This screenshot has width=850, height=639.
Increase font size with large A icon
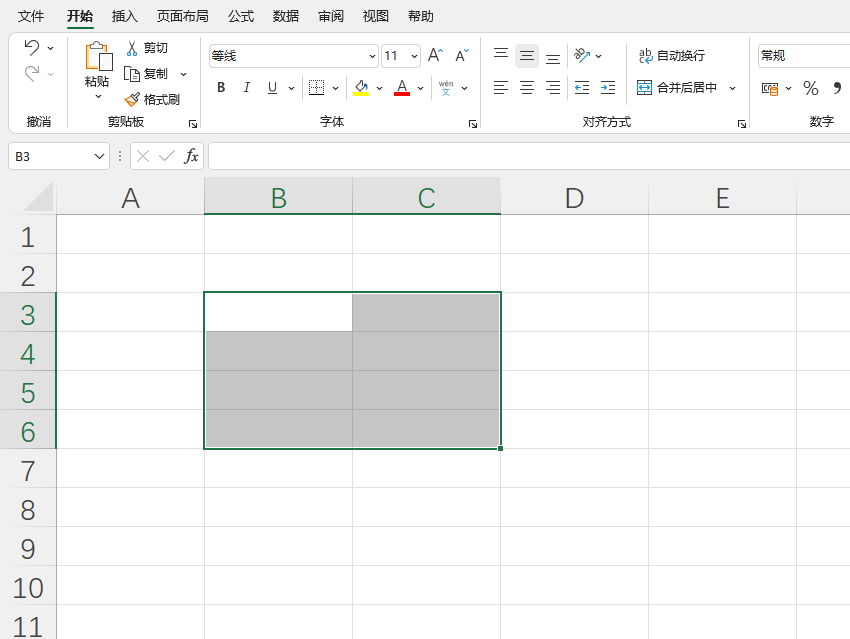(x=435, y=55)
